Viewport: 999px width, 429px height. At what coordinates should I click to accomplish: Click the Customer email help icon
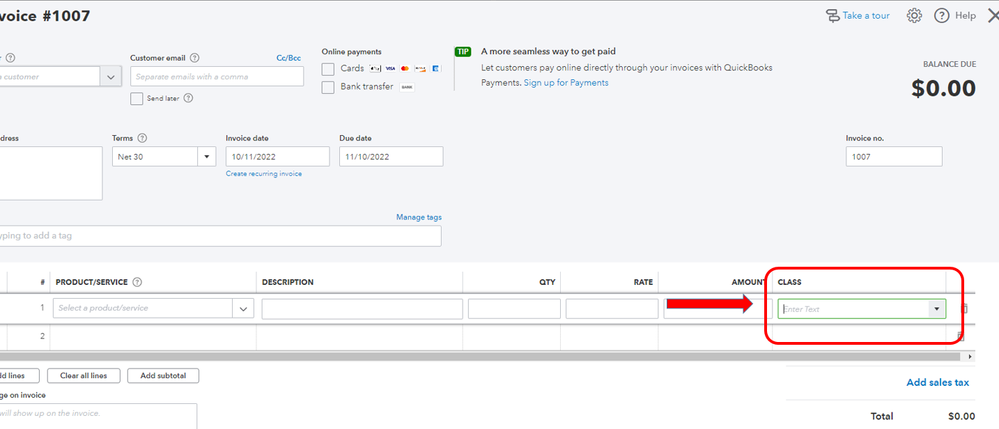(x=195, y=58)
